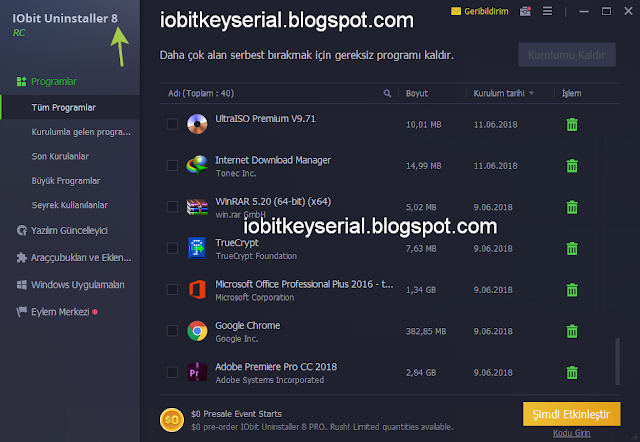Open Araççubukları ve Eklentiler section
This screenshot has height=442, width=640.
pyautogui.click(x=81, y=258)
